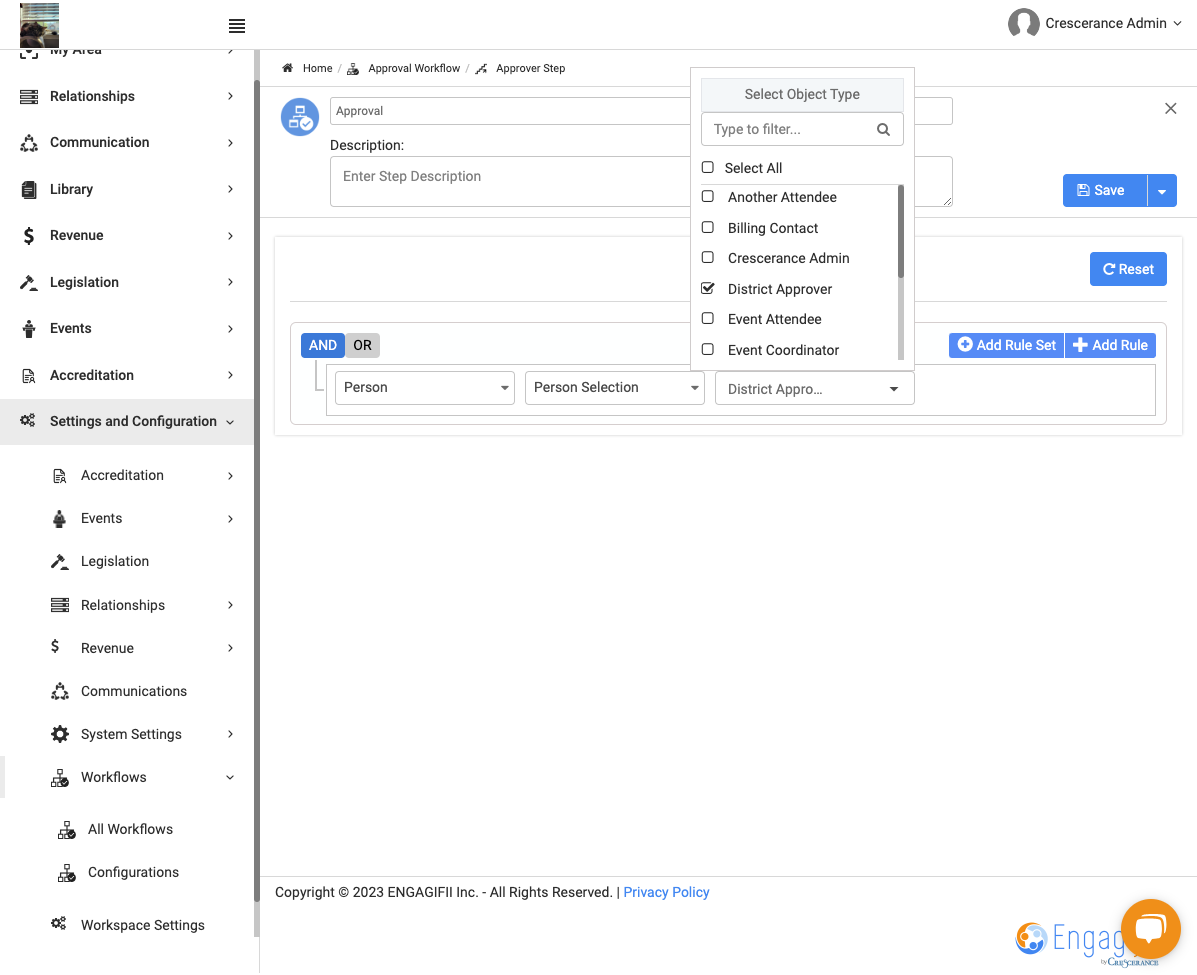
Task: Expand the Revenue menu chevron
Action: (230, 236)
